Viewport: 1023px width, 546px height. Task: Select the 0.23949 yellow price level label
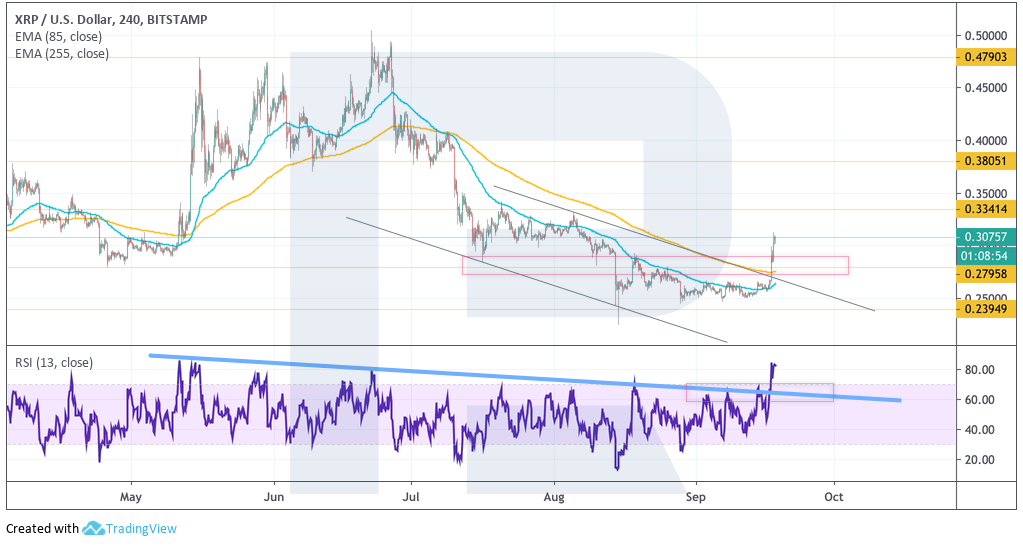(986, 309)
